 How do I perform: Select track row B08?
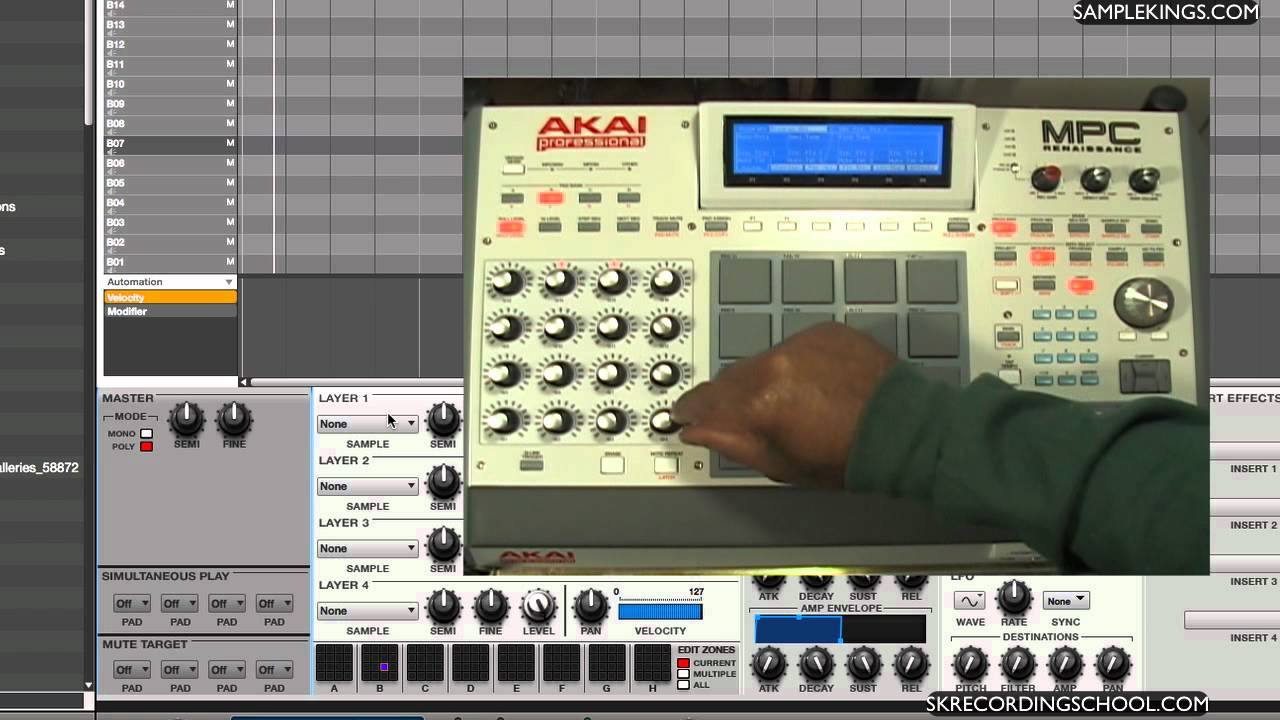170,124
